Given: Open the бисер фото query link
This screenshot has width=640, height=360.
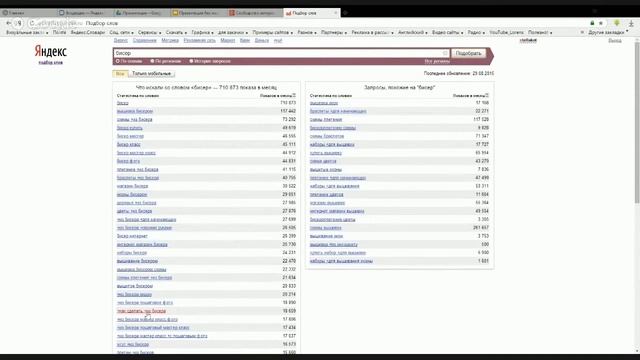Looking at the screenshot, I should click(128, 161).
